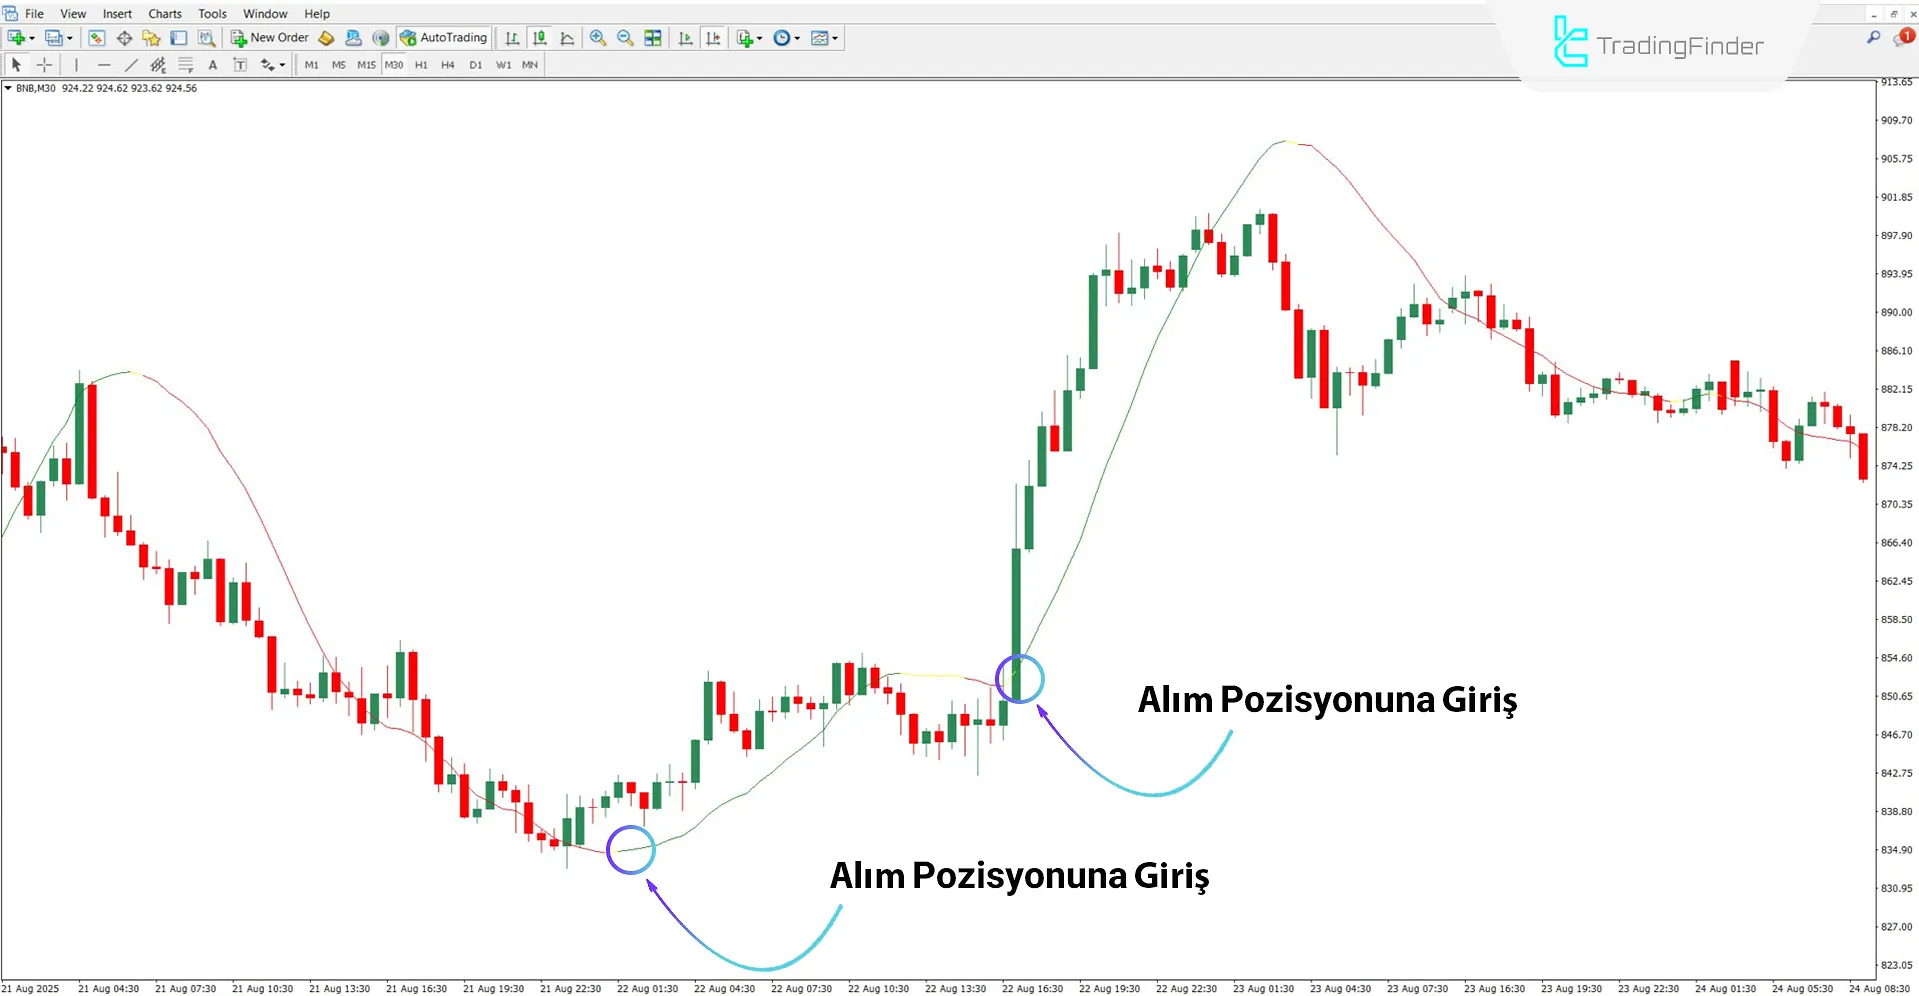Screen dimensions: 1919x996
Task: Click the search magnifier in top right
Action: 1873,37
